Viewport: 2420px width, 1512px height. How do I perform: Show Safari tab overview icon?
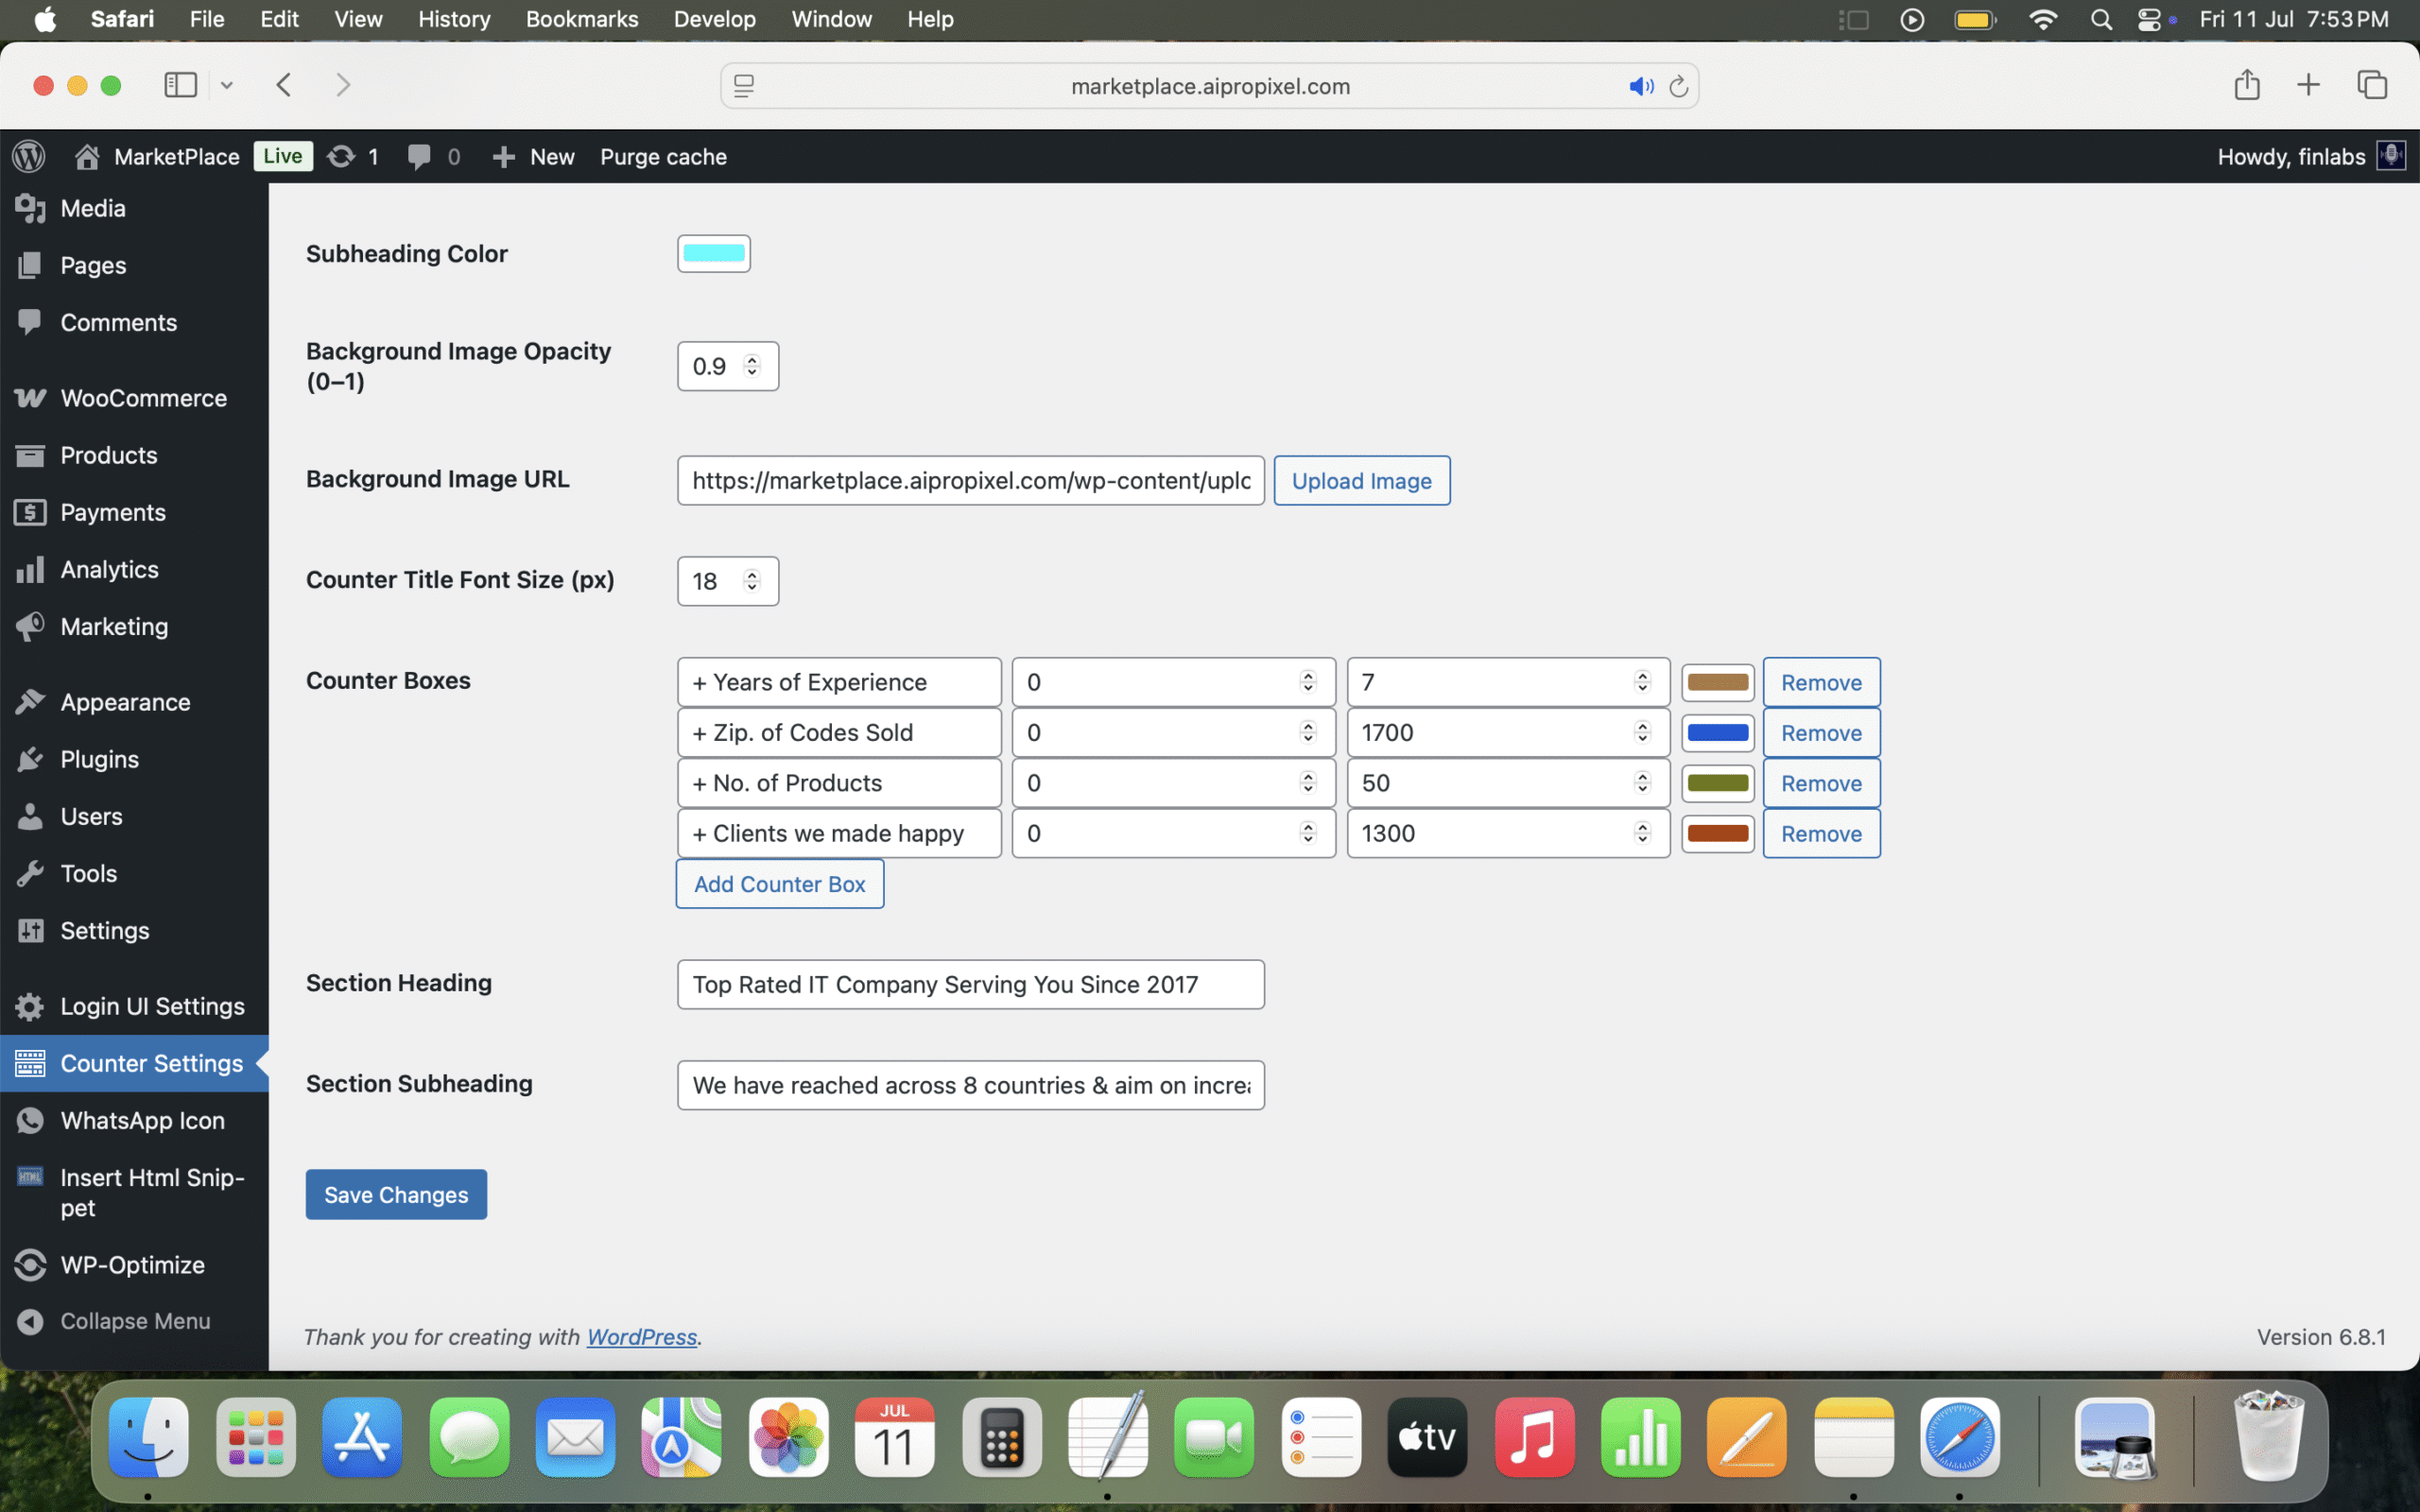(2371, 85)
